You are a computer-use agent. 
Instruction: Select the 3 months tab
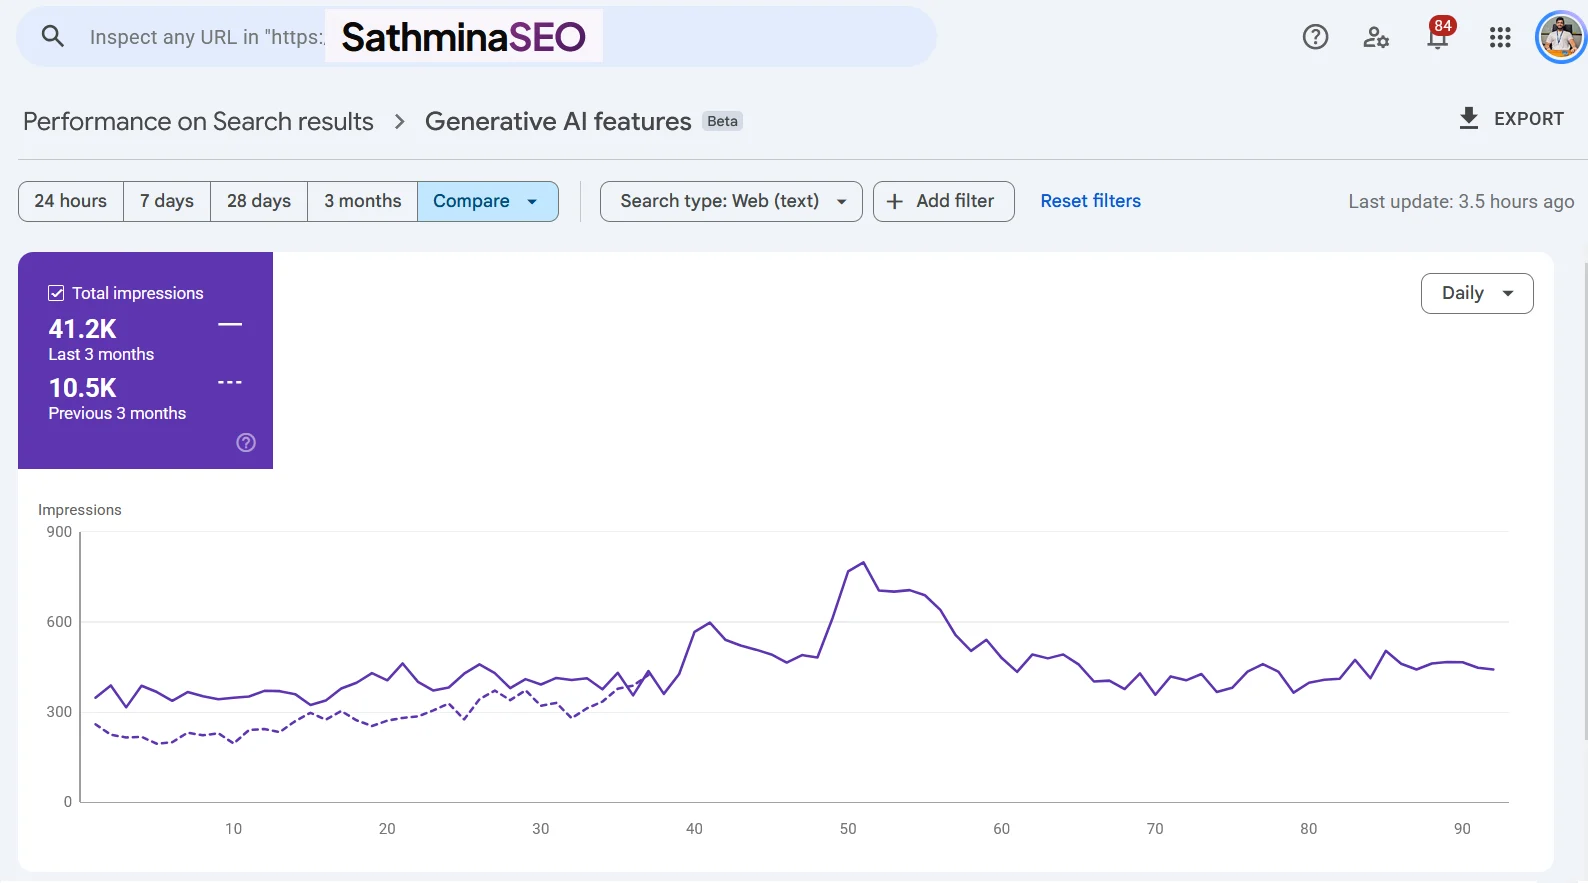pos(363,201)
